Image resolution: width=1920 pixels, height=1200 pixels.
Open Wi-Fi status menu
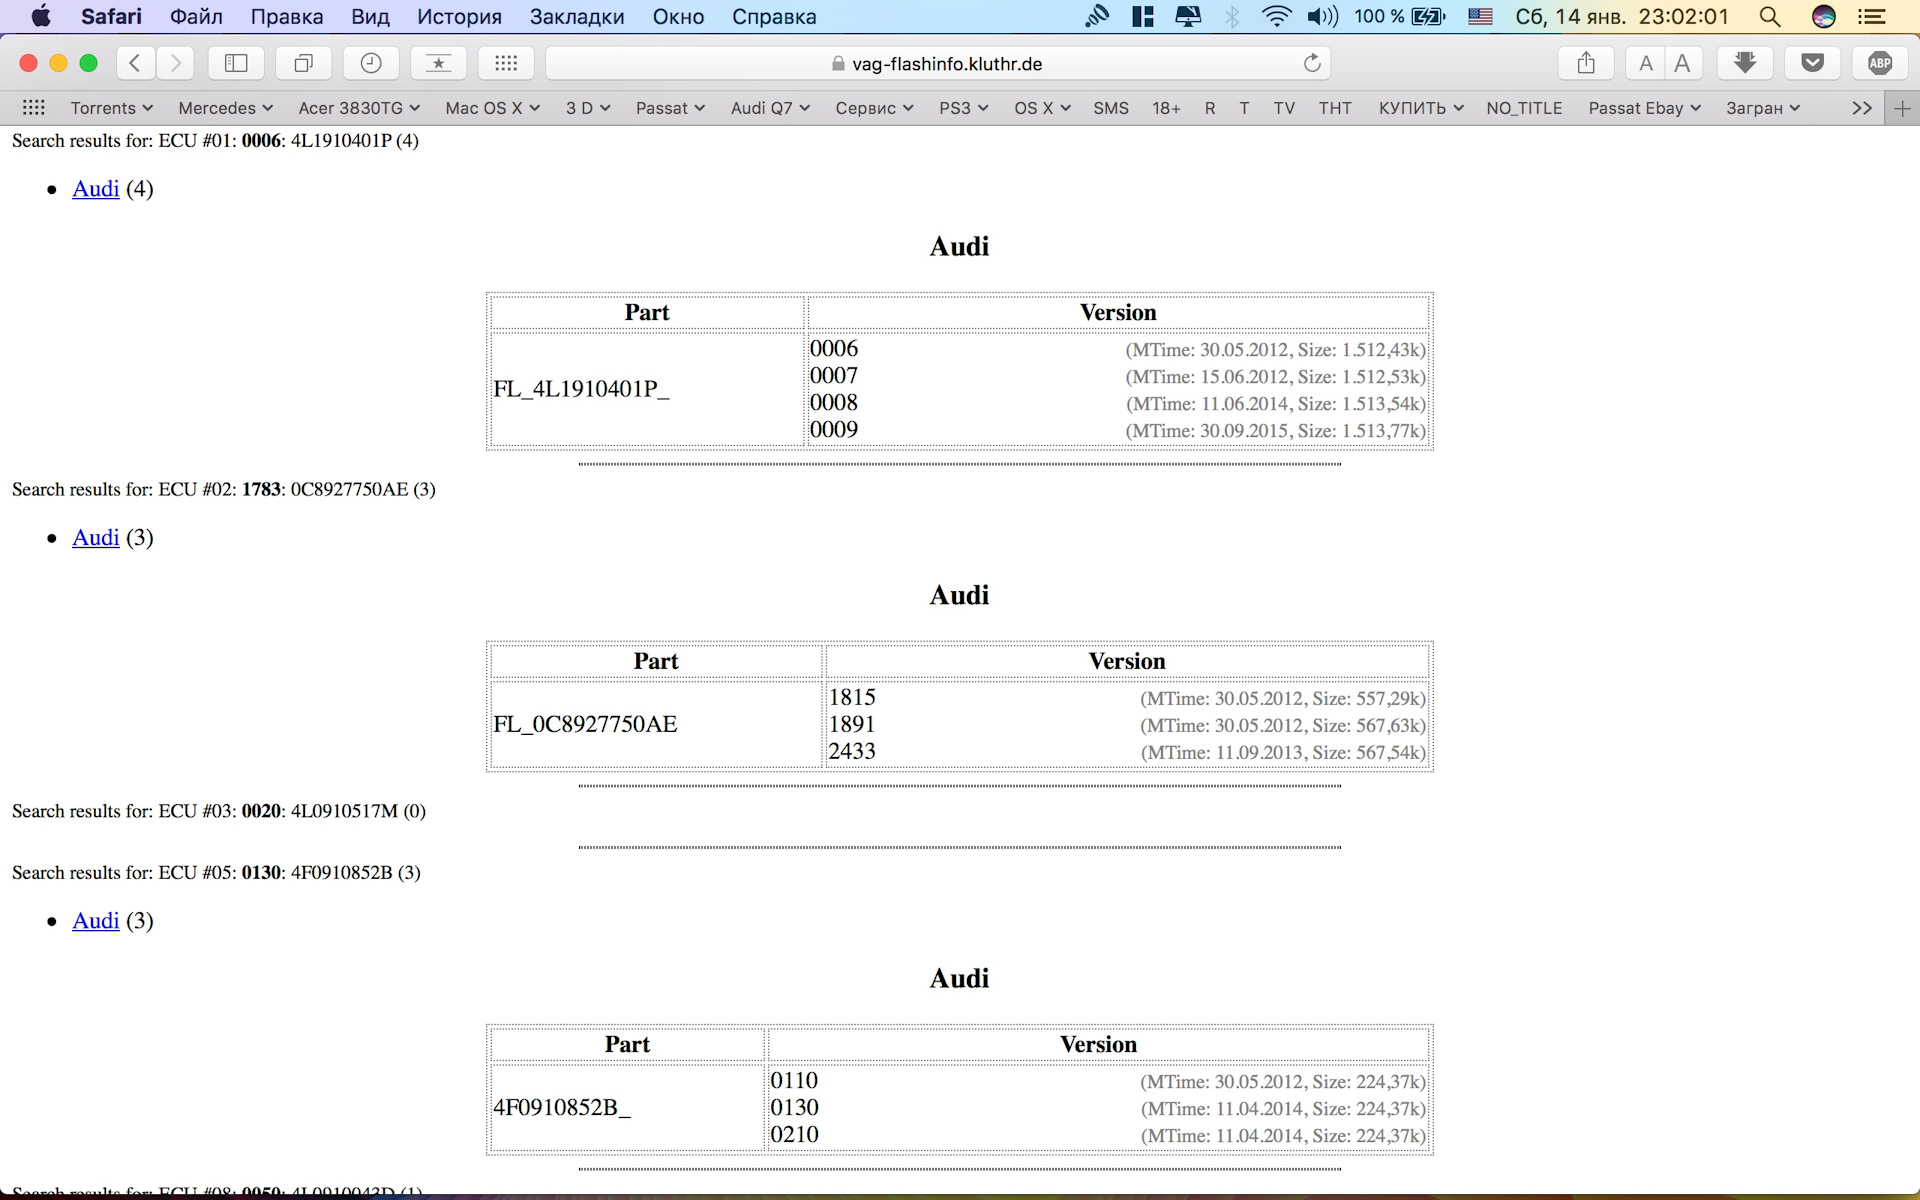pos(1277,16)
